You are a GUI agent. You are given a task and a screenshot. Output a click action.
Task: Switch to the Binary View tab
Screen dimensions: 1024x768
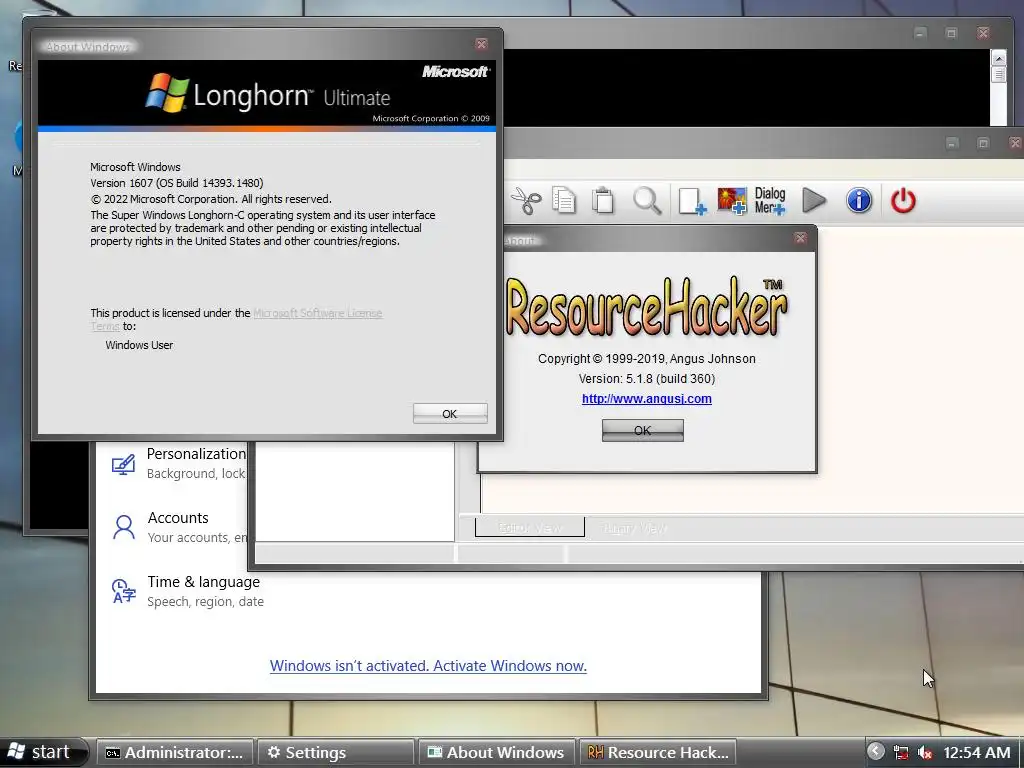point(635,528)
